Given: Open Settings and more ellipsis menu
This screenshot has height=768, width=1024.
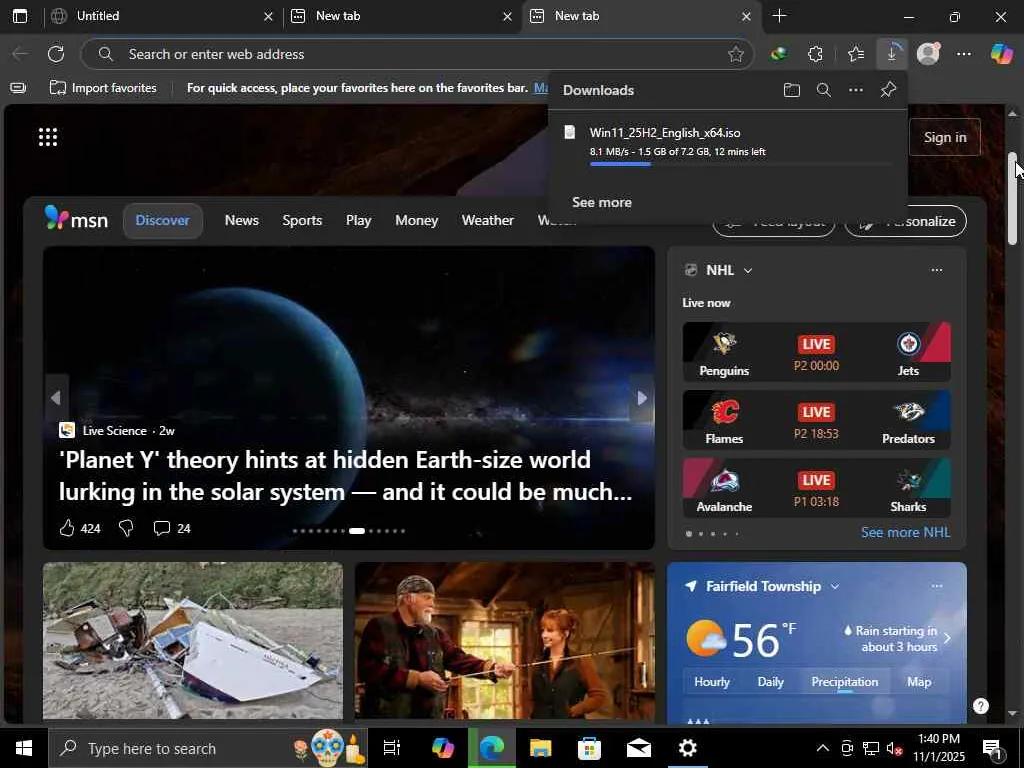Looking at the screenshot, I should [x=964, y=54].
